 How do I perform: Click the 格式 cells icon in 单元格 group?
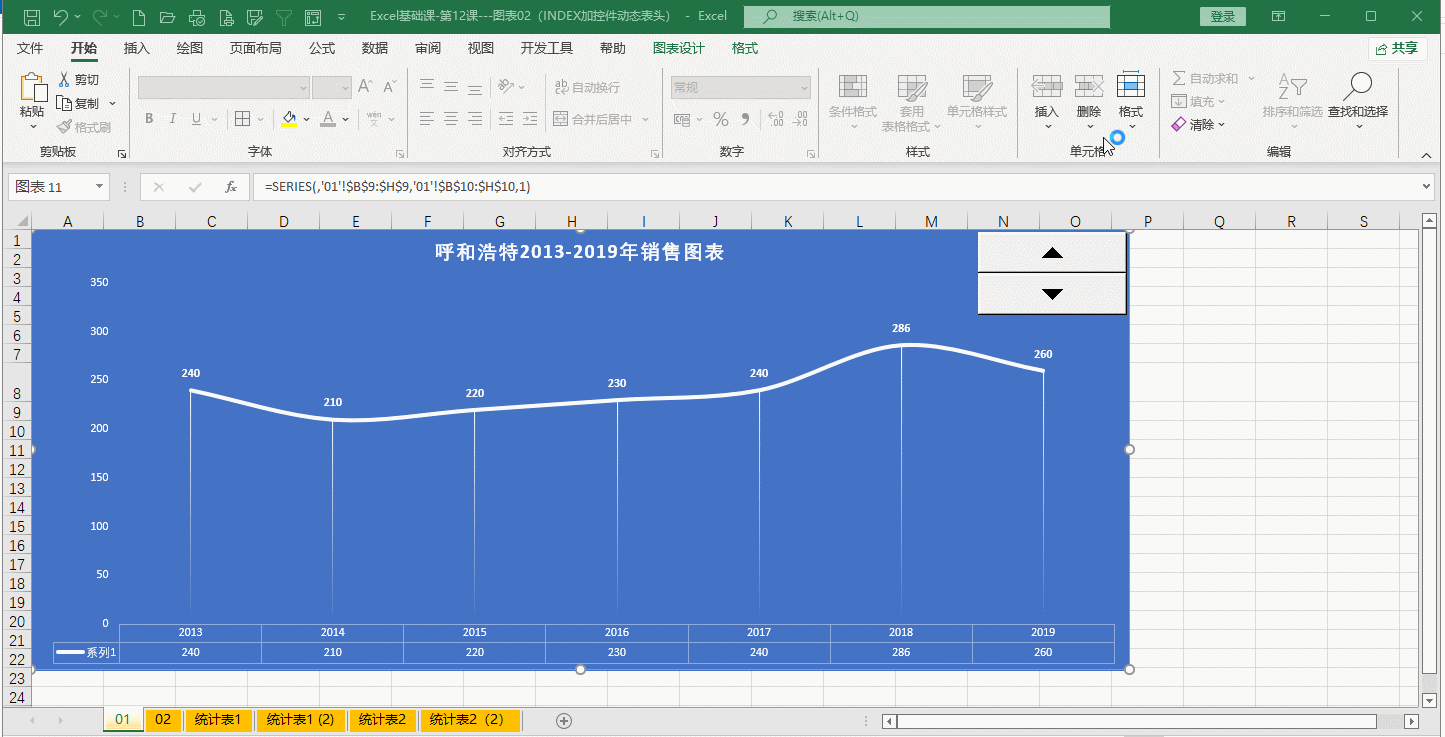click(x=1130, y=88)
